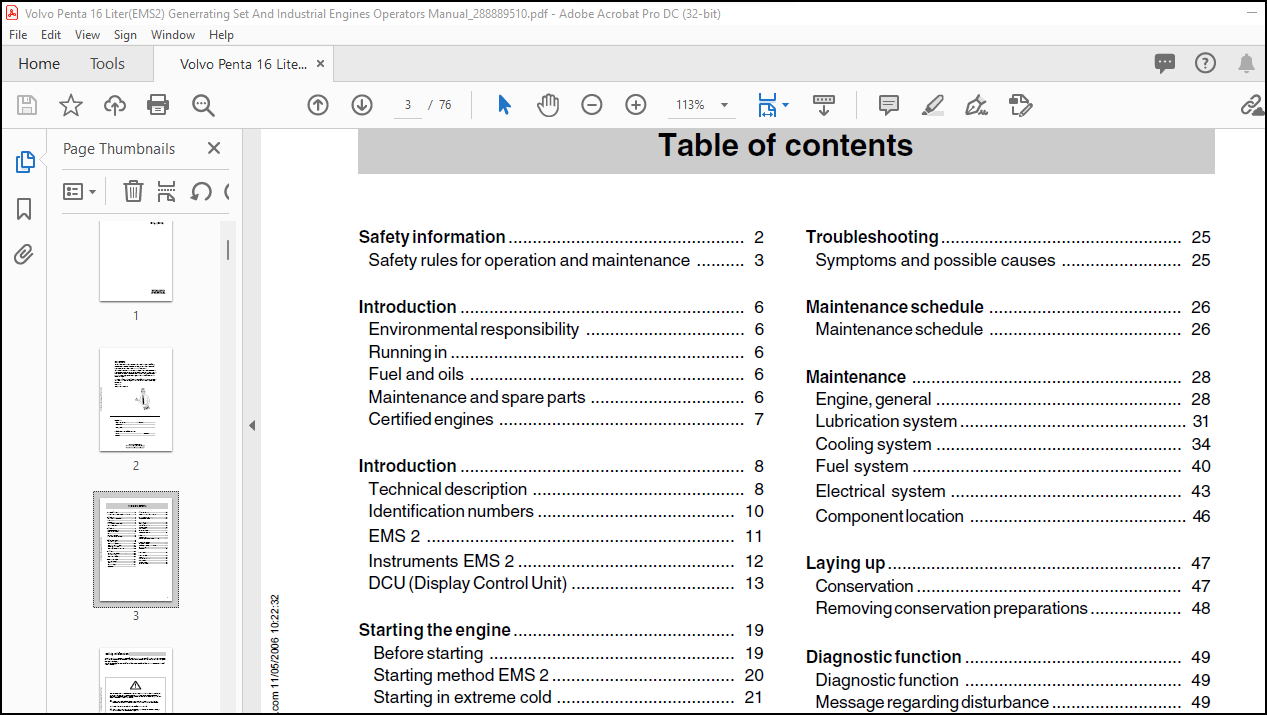Open the Page Thumbnails sidebar icon
Viewport: 1267px width, 715px height.
coord(25,162)
